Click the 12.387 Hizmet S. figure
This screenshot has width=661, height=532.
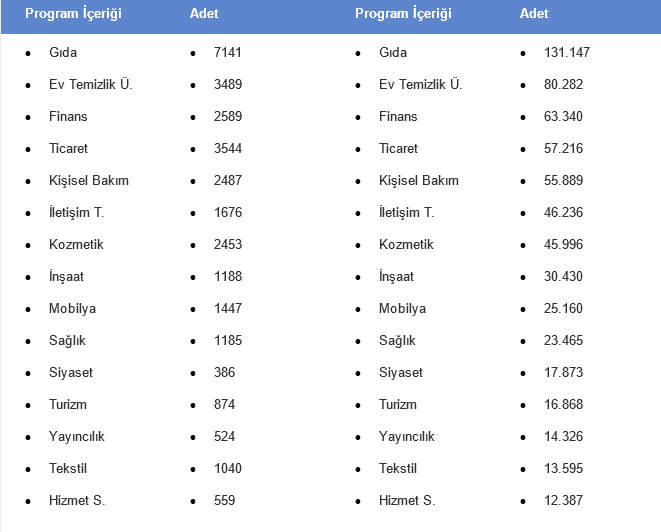pos(563,500)
